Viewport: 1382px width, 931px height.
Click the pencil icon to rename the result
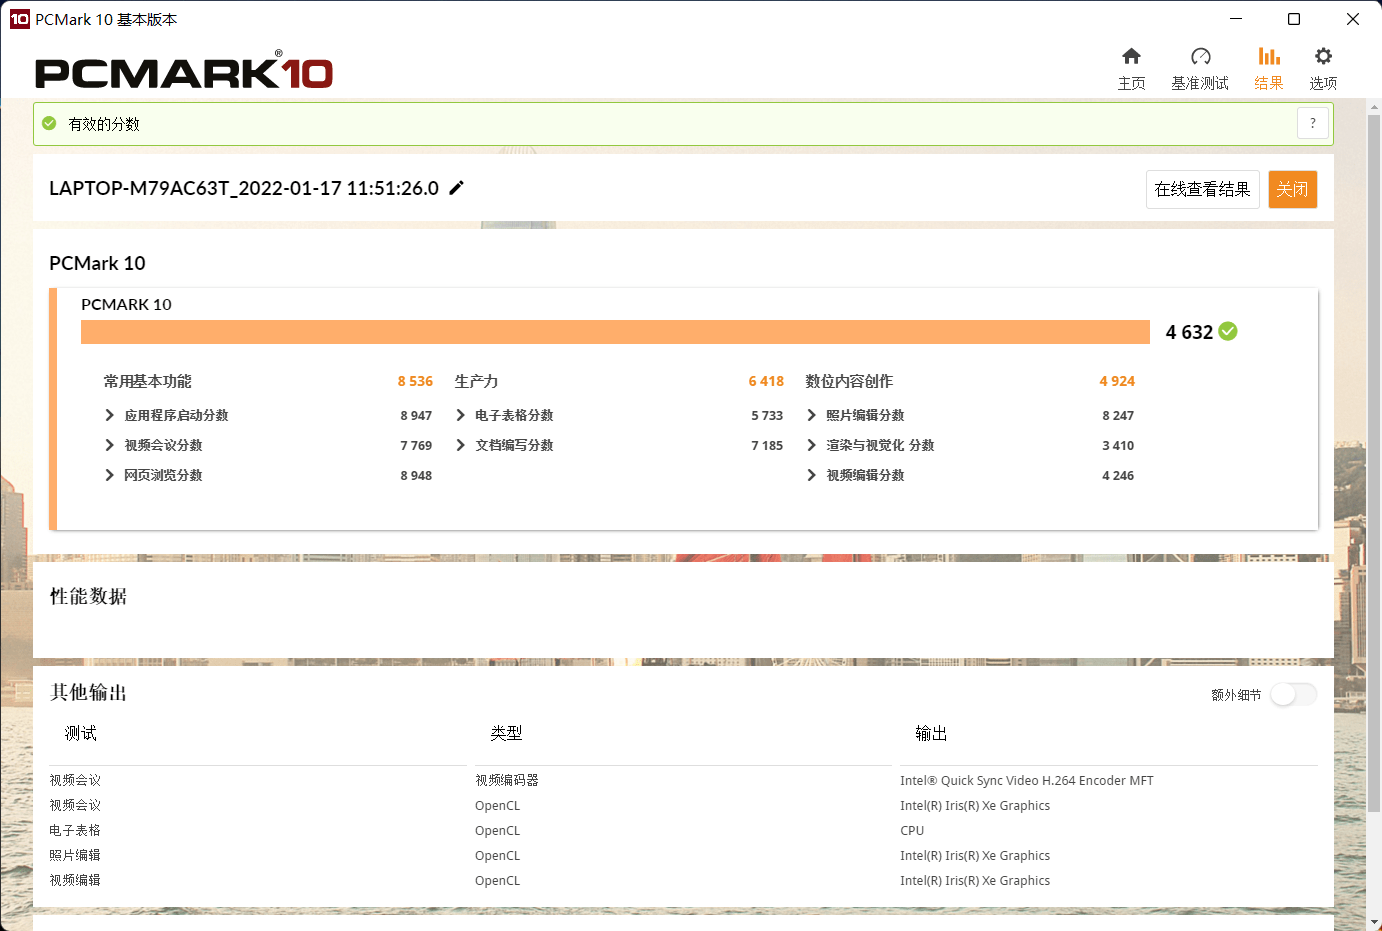point(457,187)
